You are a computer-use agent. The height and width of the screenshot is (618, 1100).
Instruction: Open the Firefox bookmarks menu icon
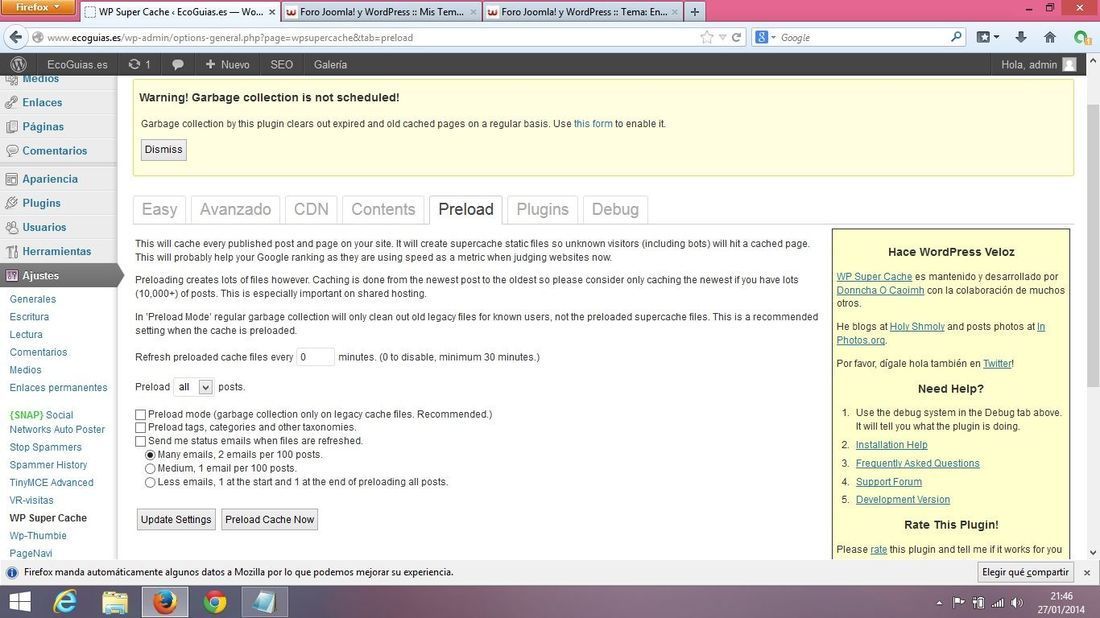point(987,37)
